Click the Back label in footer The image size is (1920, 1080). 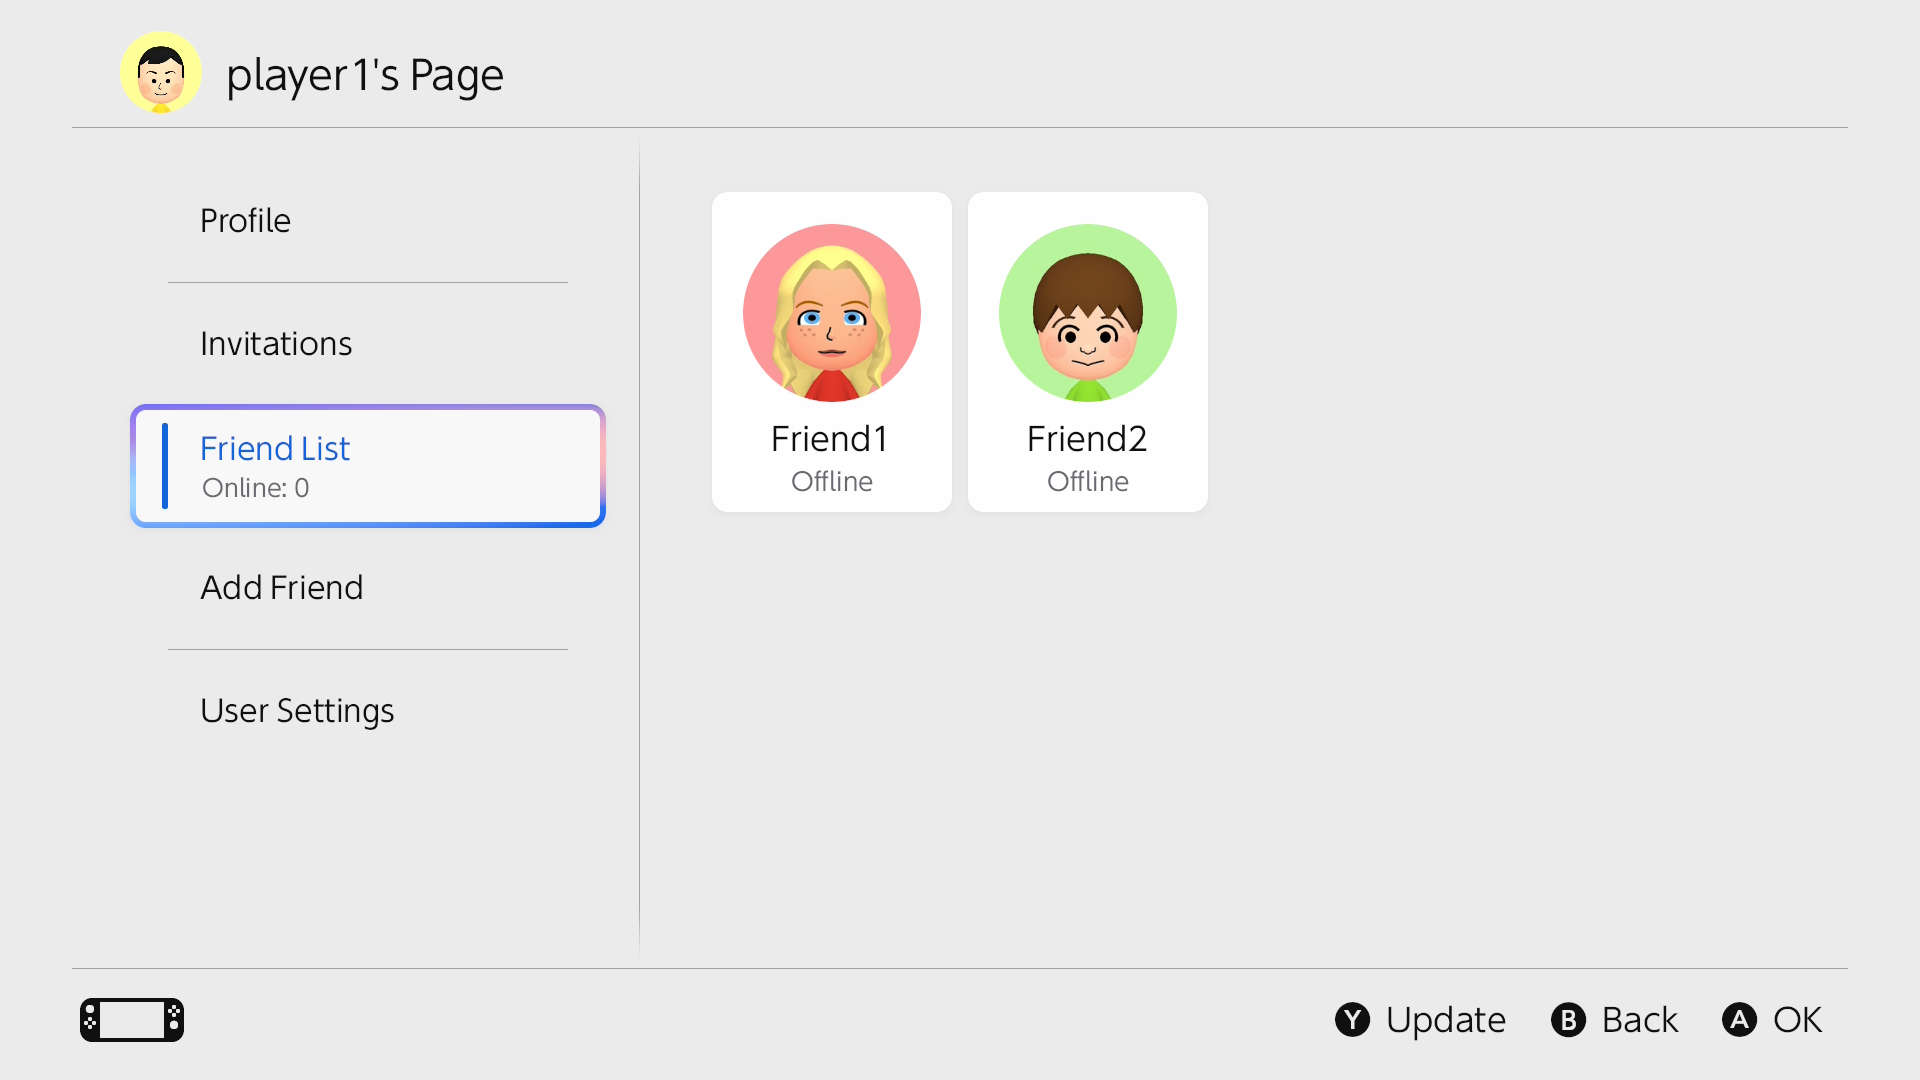1640,1020
